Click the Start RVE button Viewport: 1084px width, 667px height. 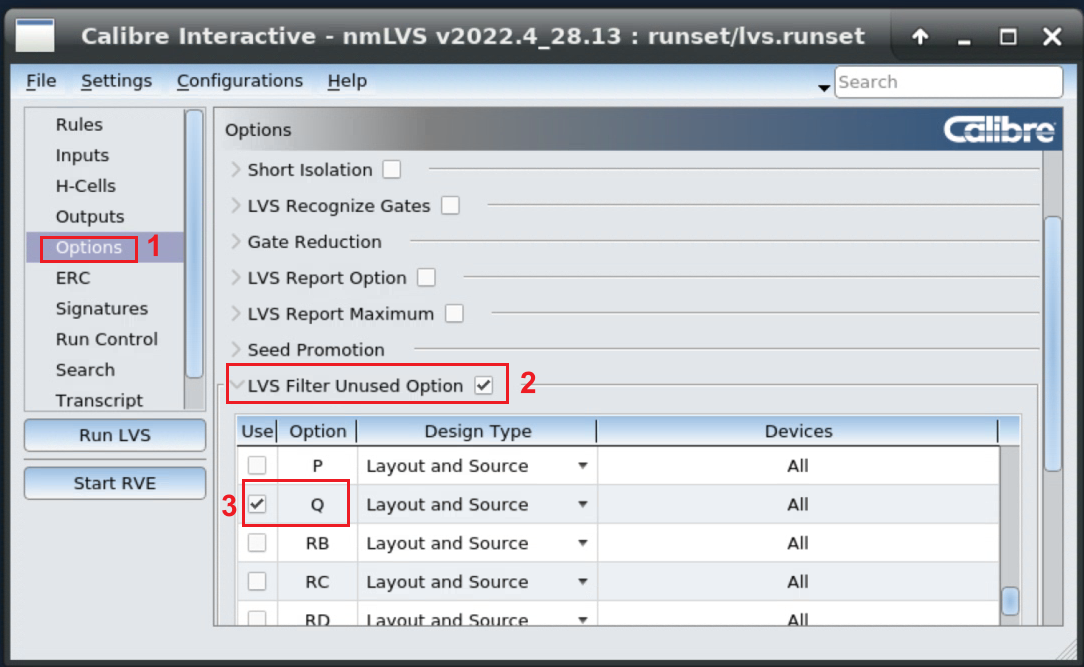coord(115,483)
